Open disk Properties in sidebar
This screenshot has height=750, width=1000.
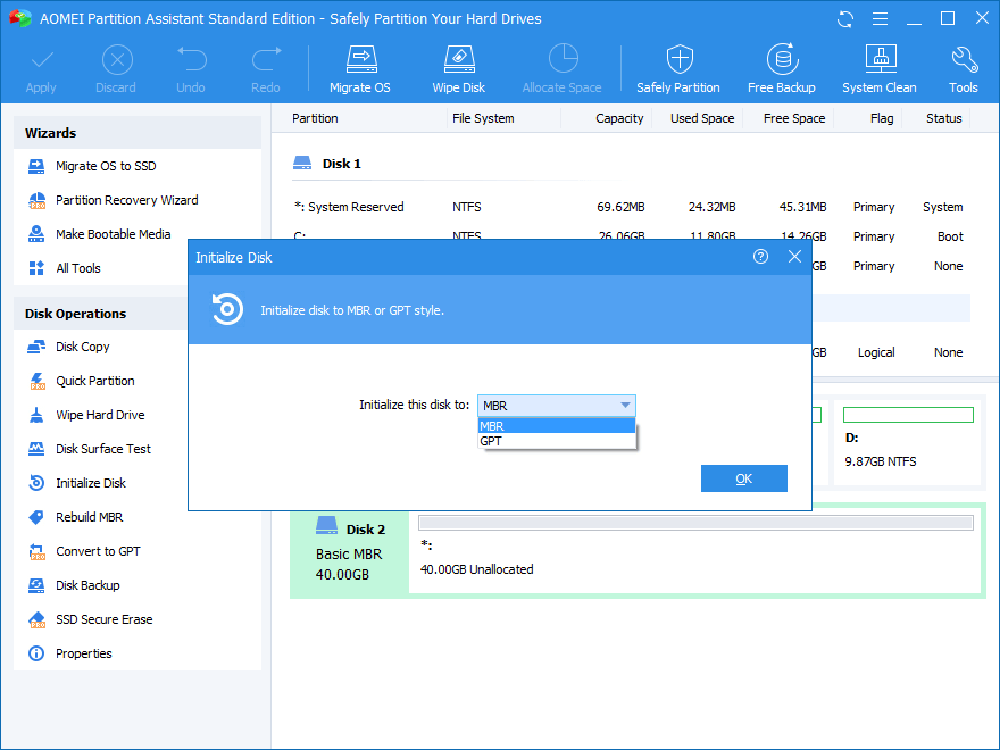click(70, 654)
